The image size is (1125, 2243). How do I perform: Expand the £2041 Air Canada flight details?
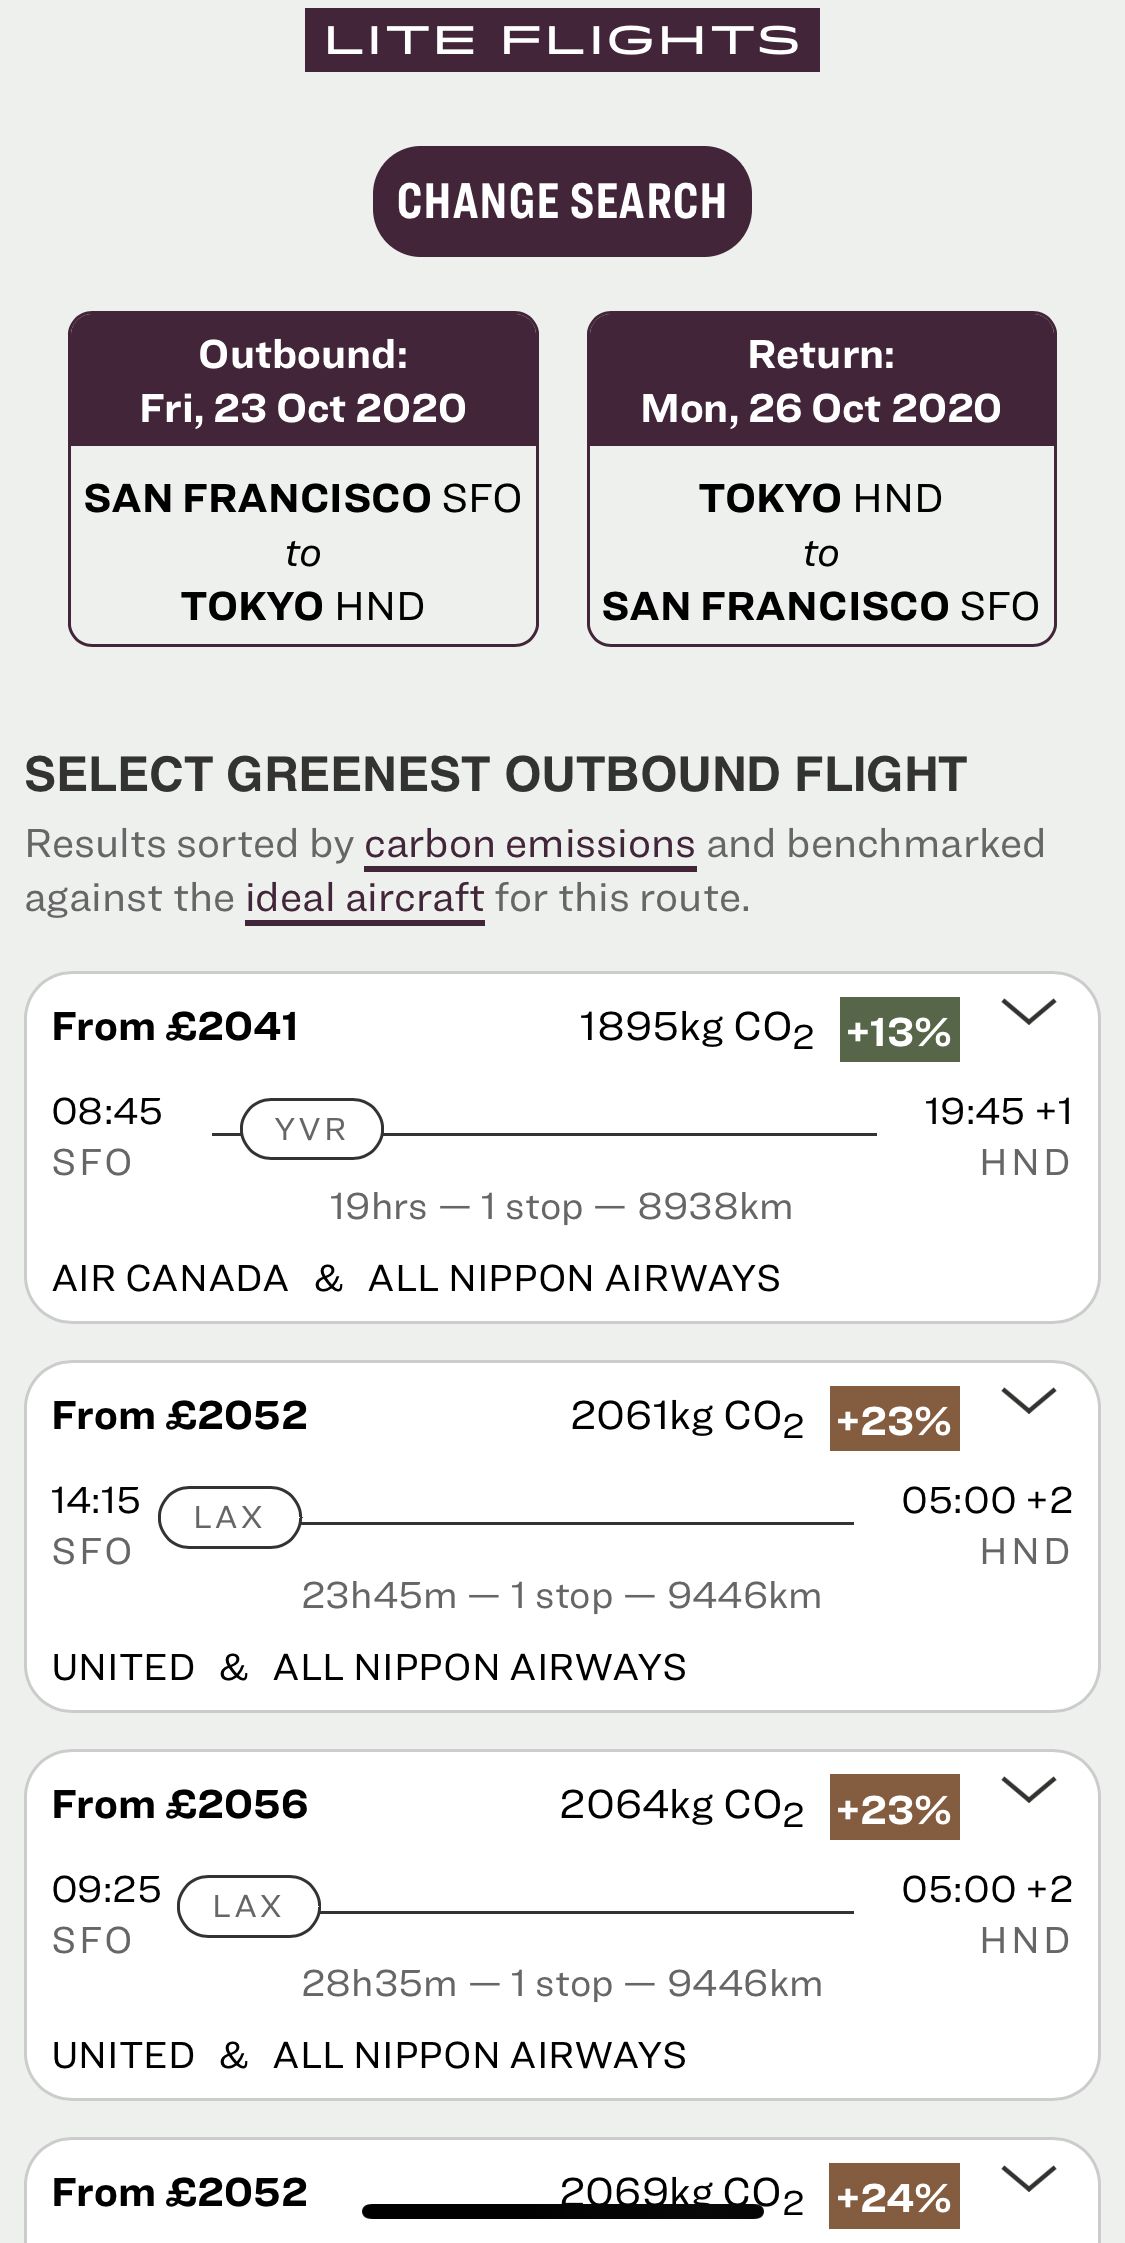[1028, 1013]
